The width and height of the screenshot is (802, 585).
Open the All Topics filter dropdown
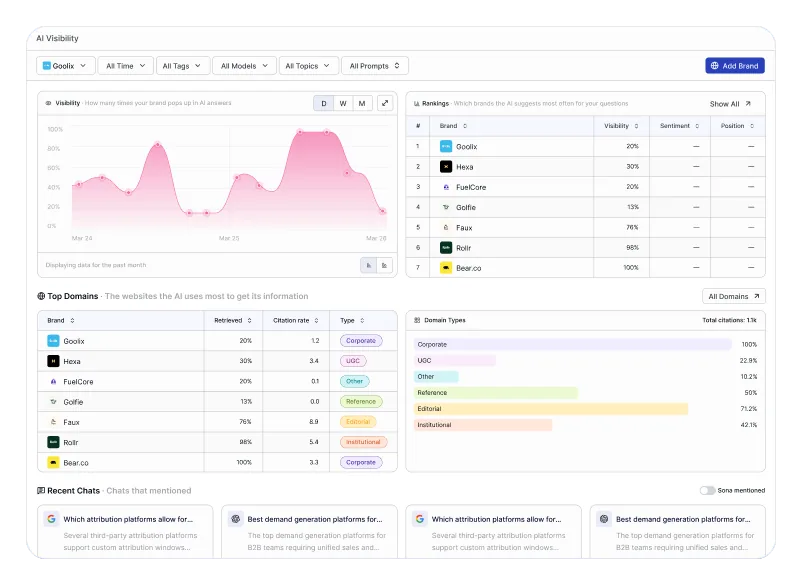pos(308,65)
